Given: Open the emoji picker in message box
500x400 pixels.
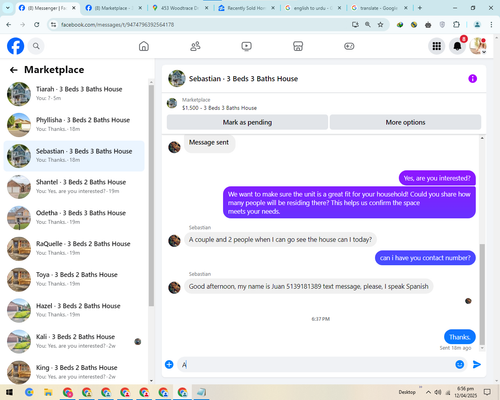Looking at the screenshot, I should (x=460, y=364).
